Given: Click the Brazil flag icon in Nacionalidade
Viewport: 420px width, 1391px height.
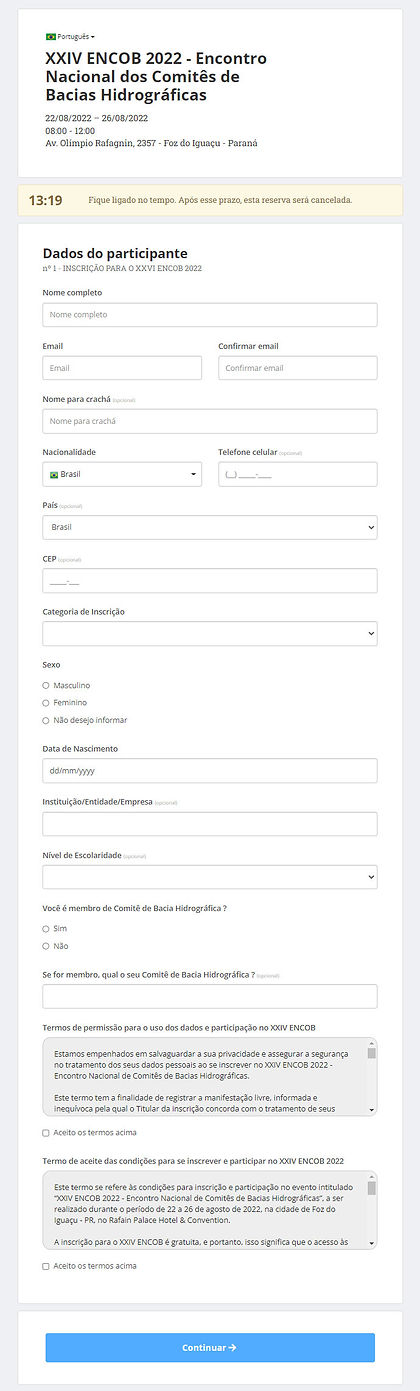Looking at the screenshot, I should tap(54, 474).
